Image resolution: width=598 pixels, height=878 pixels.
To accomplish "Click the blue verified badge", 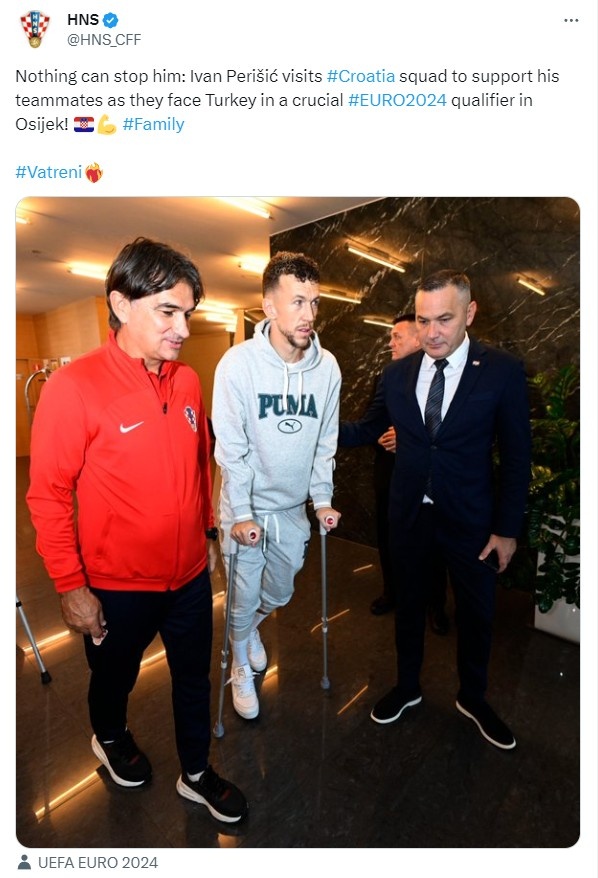I will [110, 20].
